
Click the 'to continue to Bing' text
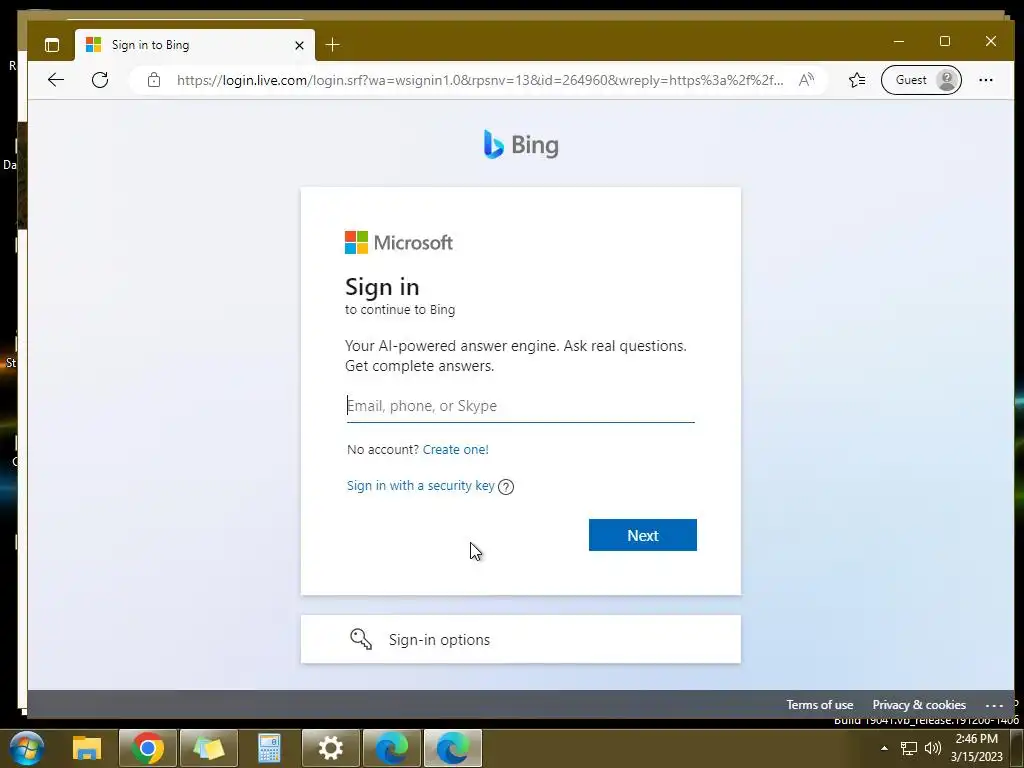[400, 310]
